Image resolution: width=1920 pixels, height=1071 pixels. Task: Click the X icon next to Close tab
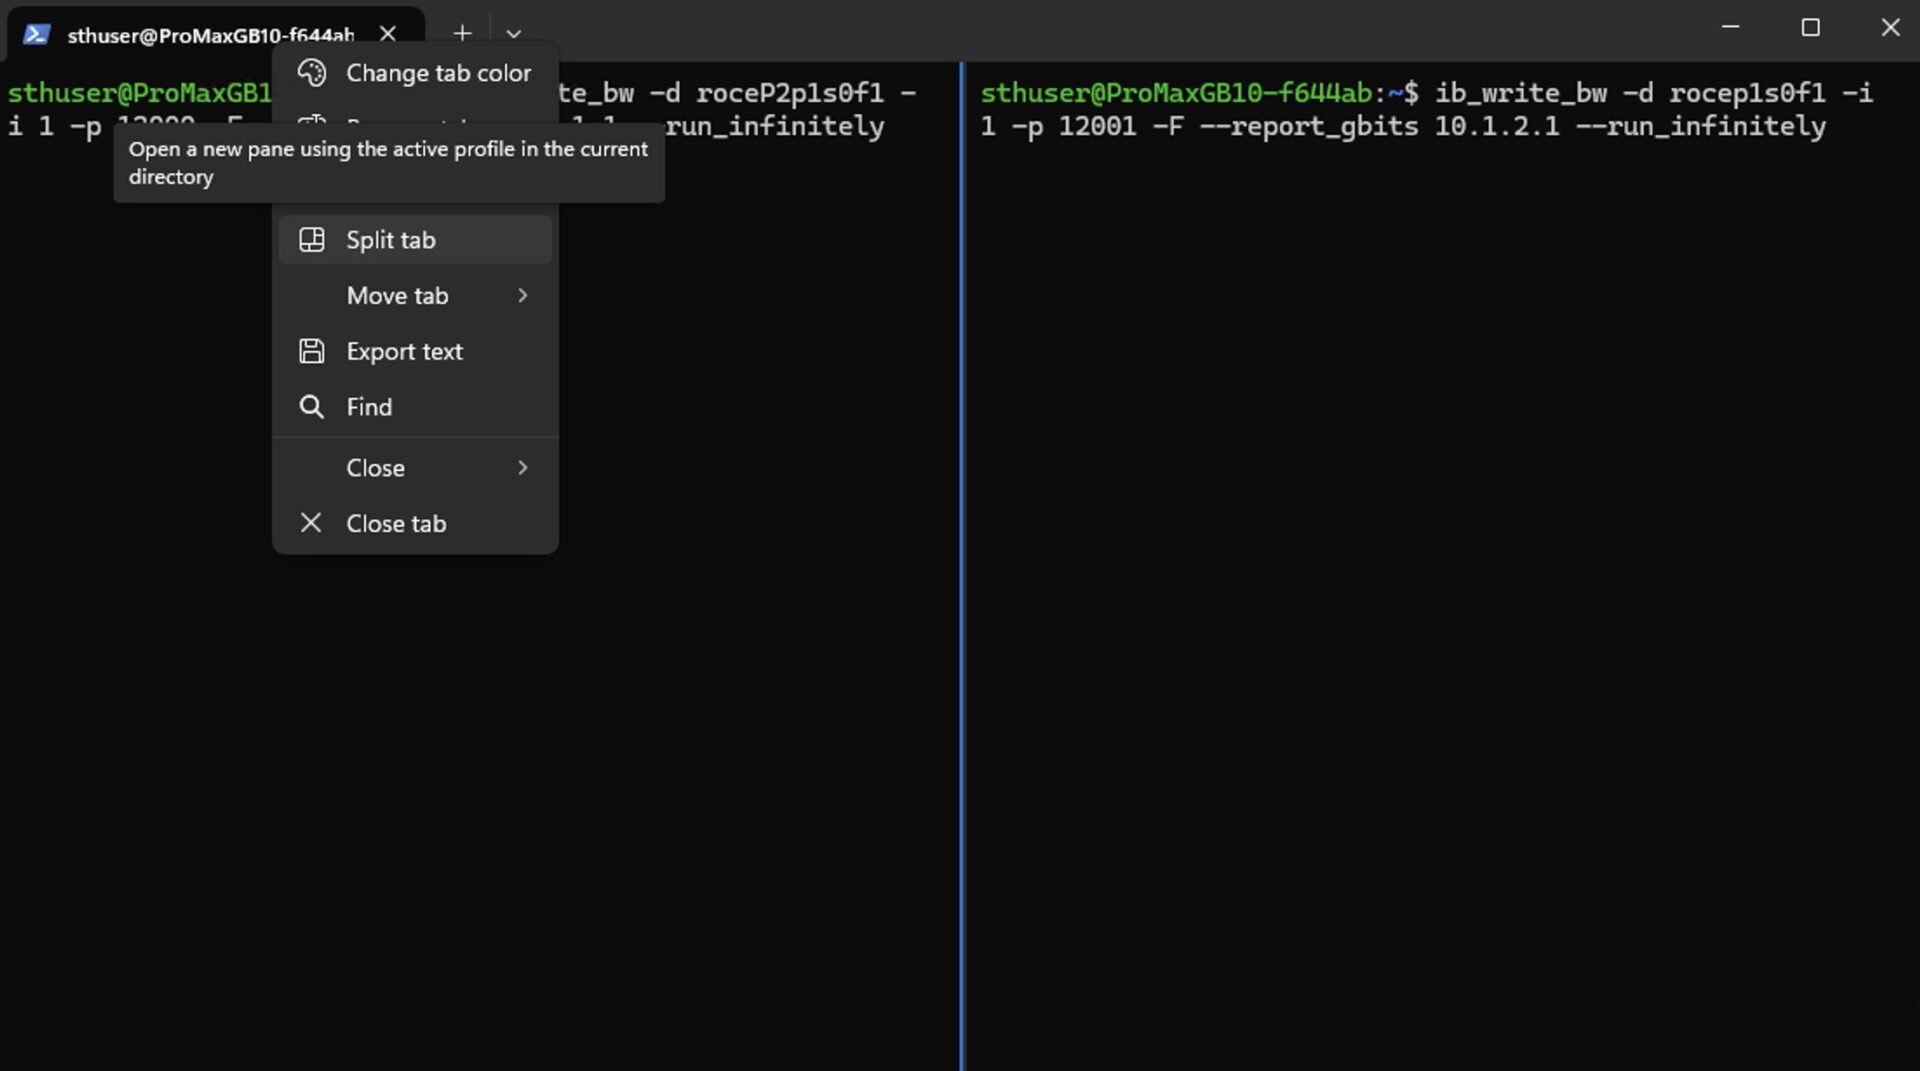tap(311, 523)
